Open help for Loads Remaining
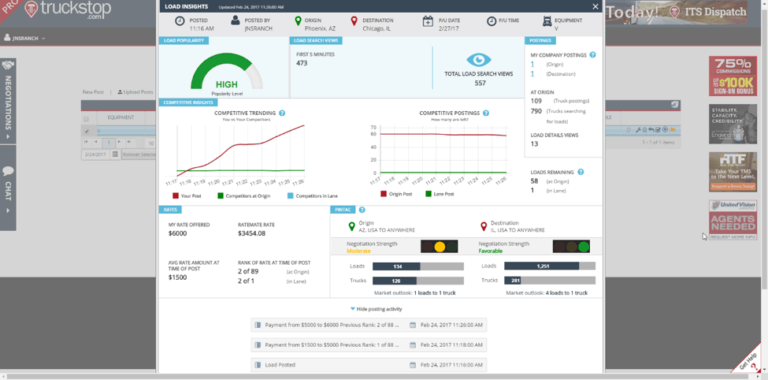Screen dimensions: 768x380 click(581, 172)
